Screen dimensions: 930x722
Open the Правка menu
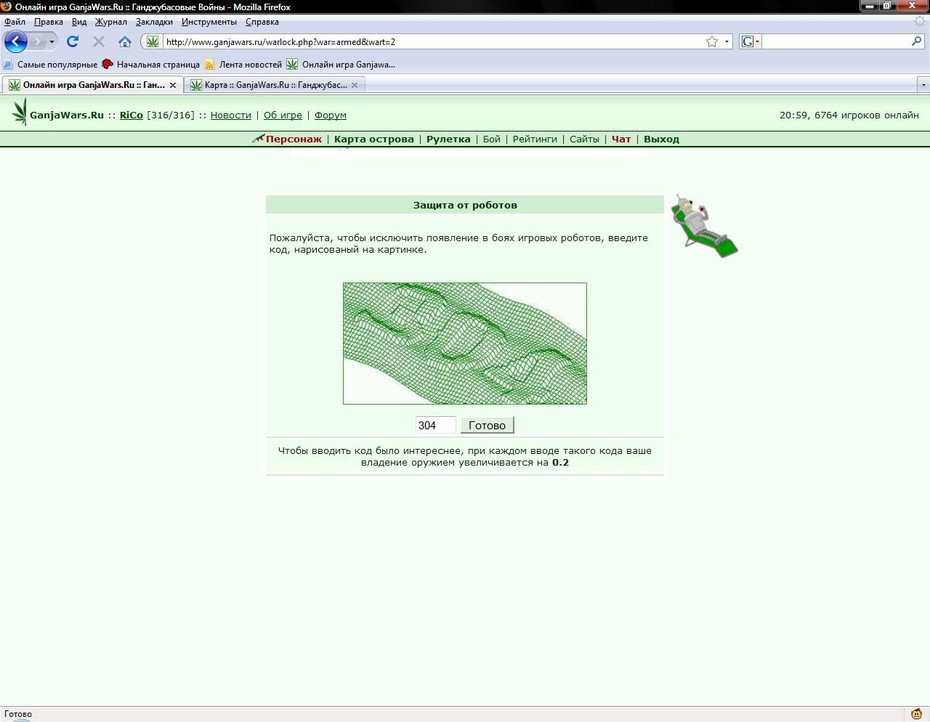click(49, 22)
